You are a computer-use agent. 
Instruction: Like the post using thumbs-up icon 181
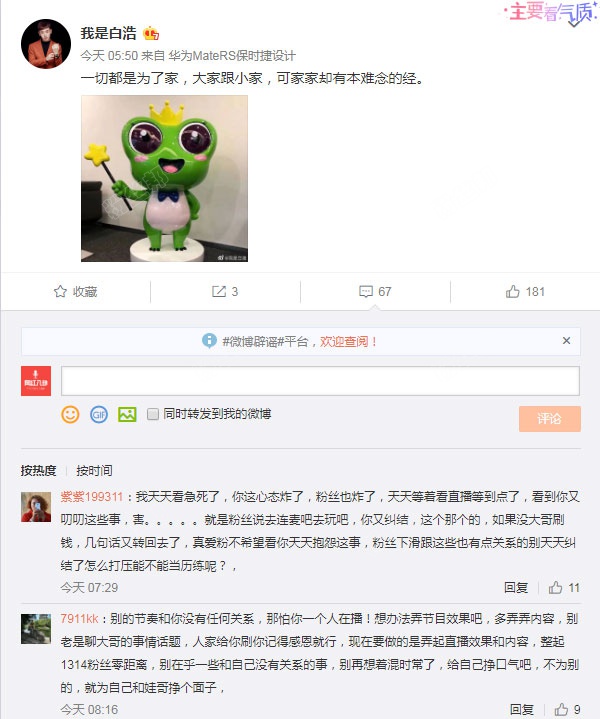point(512,291)
